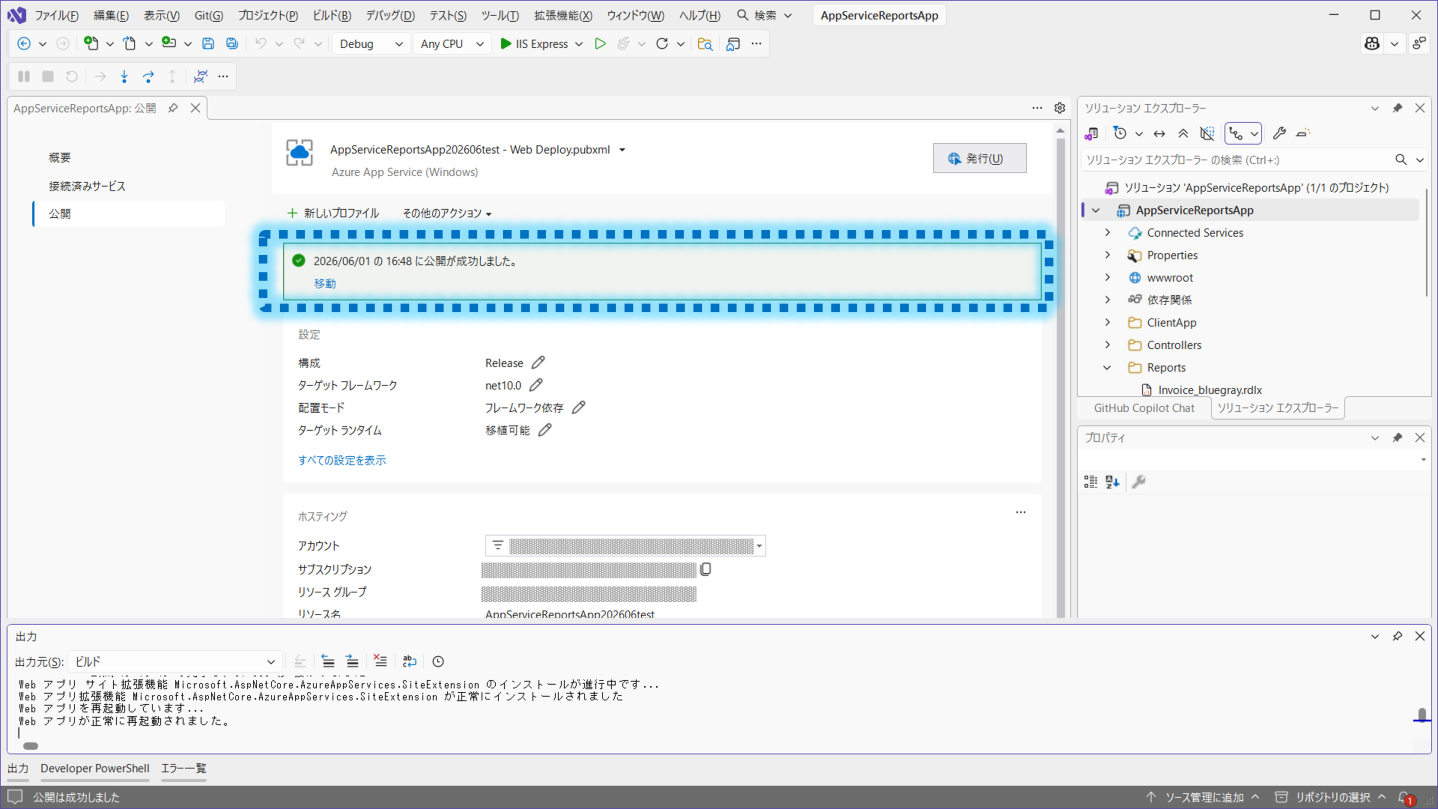The width and height of the screenshot is (1438, 809).
Task: Select Invoice_bluegray.rdlx file
Action: 1210,390
